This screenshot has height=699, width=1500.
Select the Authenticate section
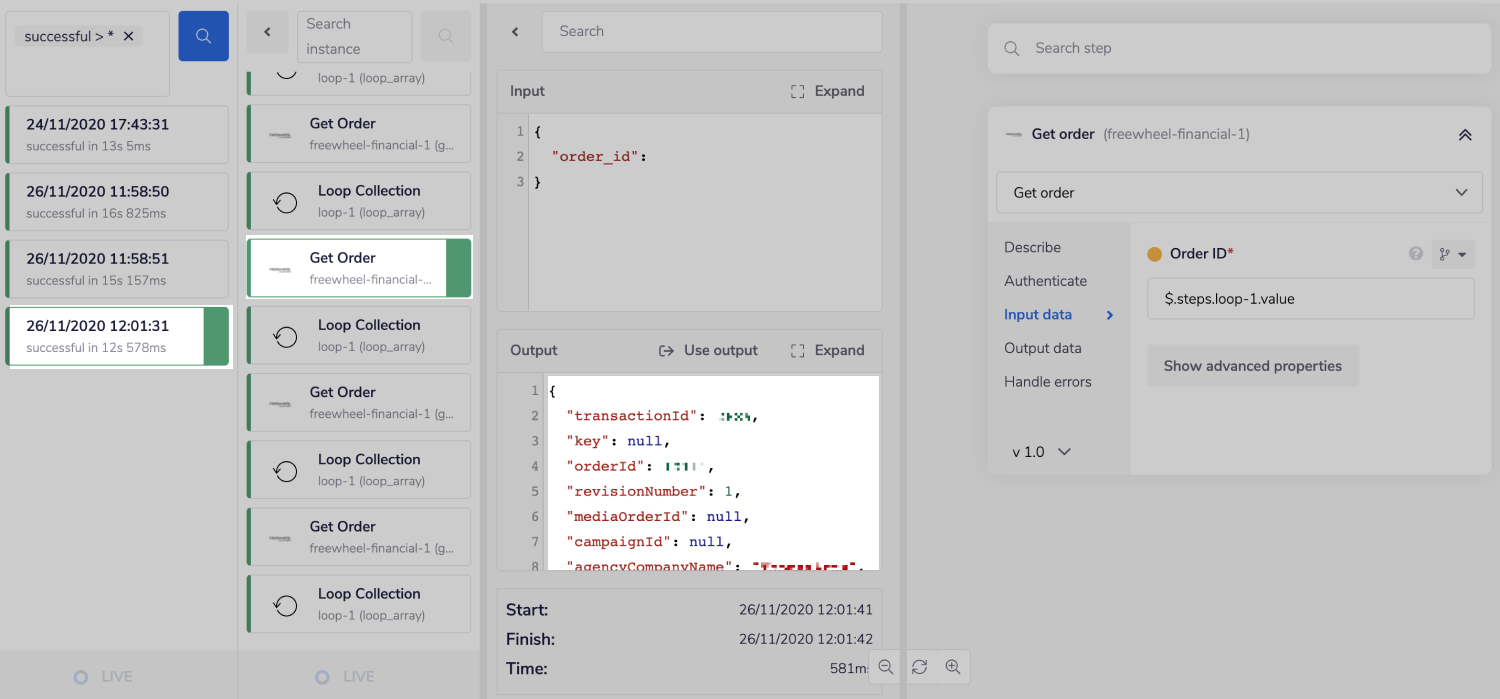click(1043, 281)
